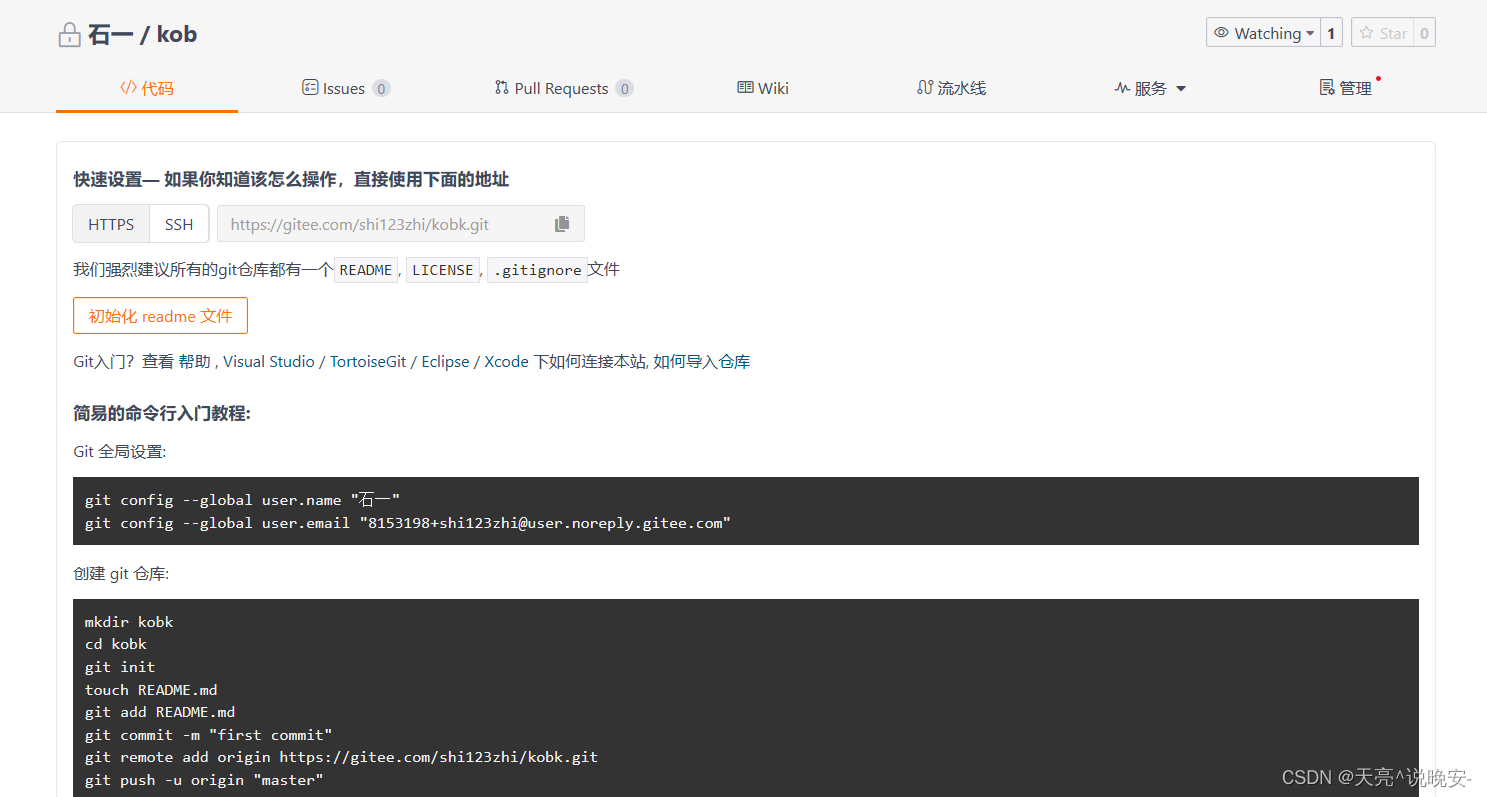Open the Visual Studio link
This screenshot has height=797, width=1487.
[269, 362]
